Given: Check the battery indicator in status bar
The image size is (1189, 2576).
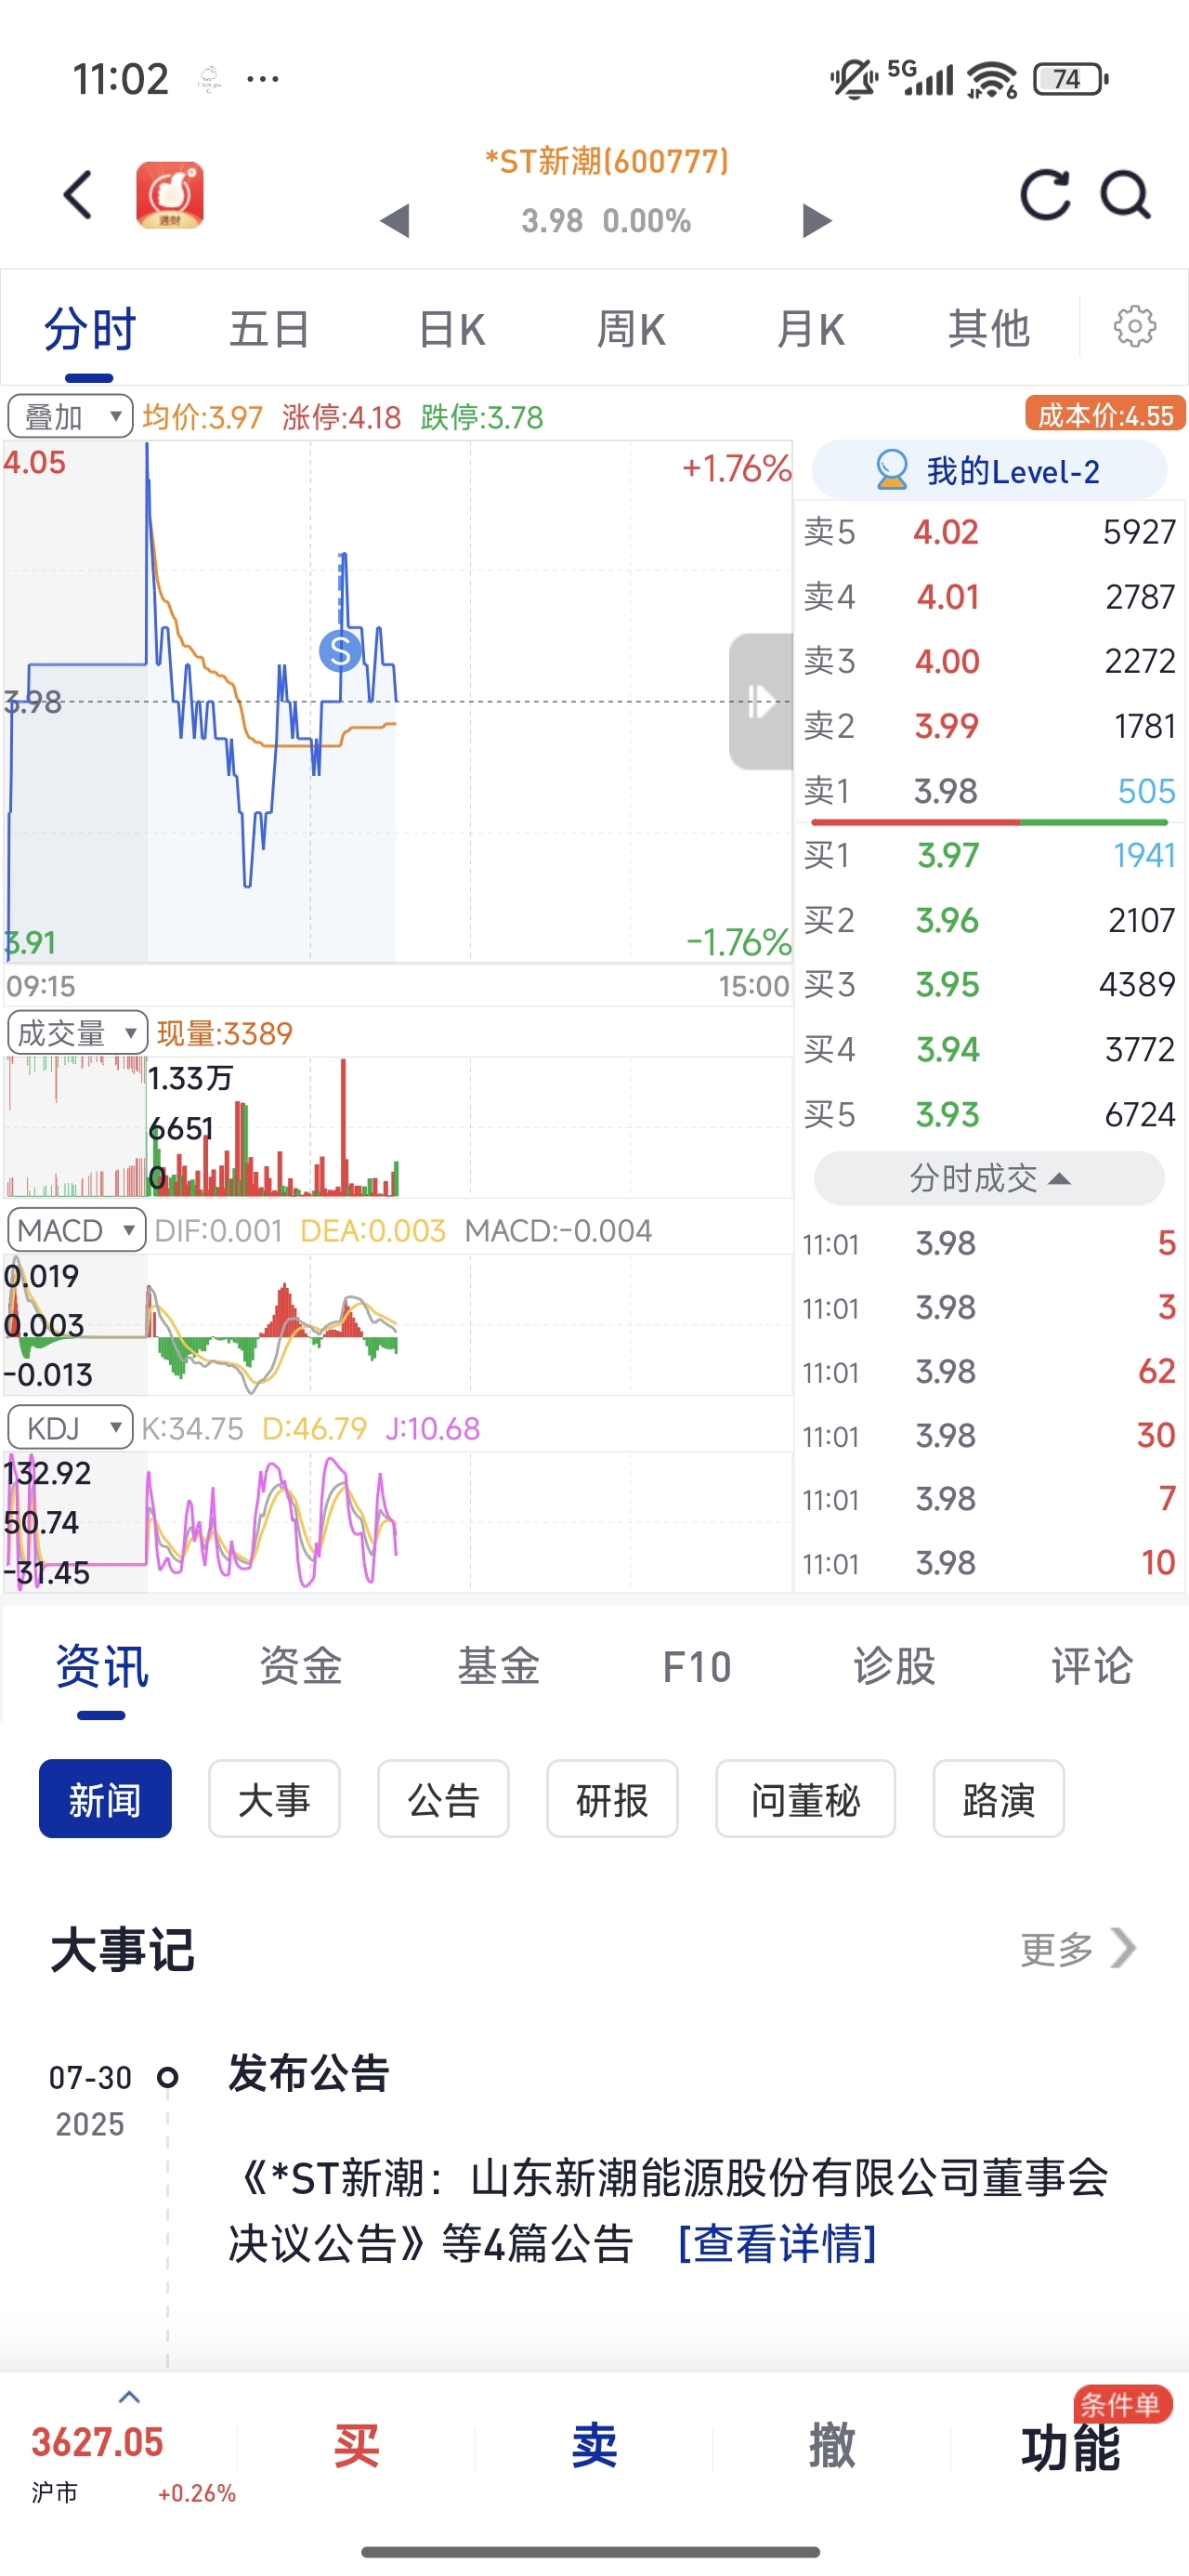Looking at the screenshot, I should pos(1070,78).
